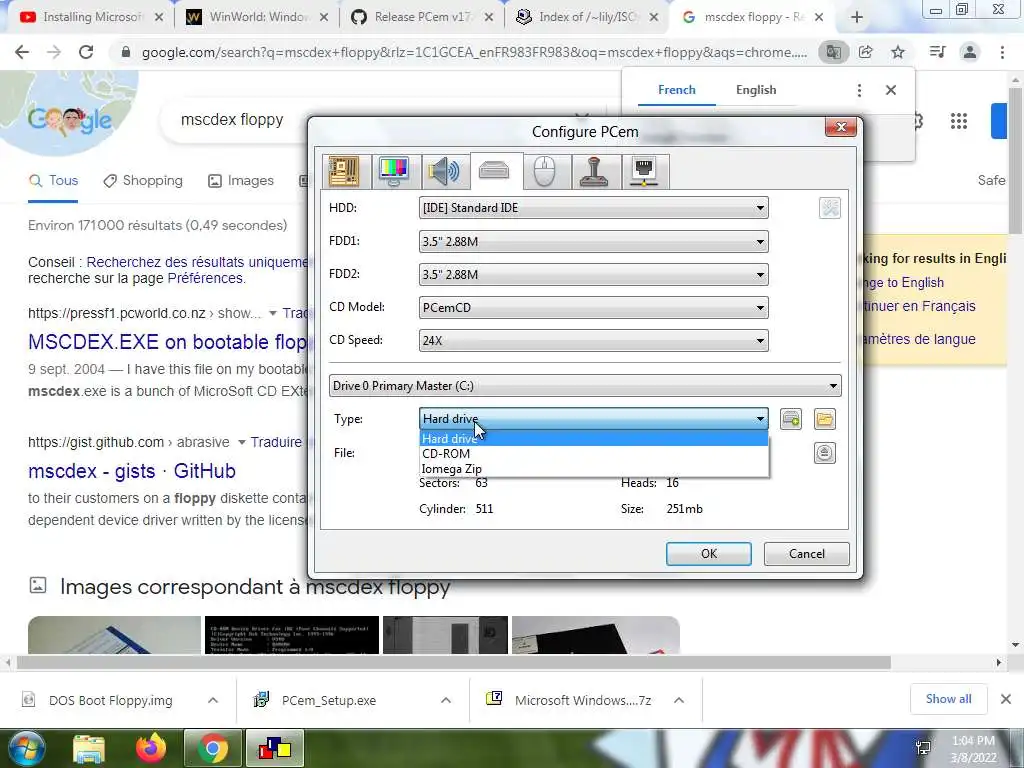Viewport: 1024px width, 768px height.
Task: Expand the HDD Standard IDE dropdown
Action: click(x=593, y=208)
